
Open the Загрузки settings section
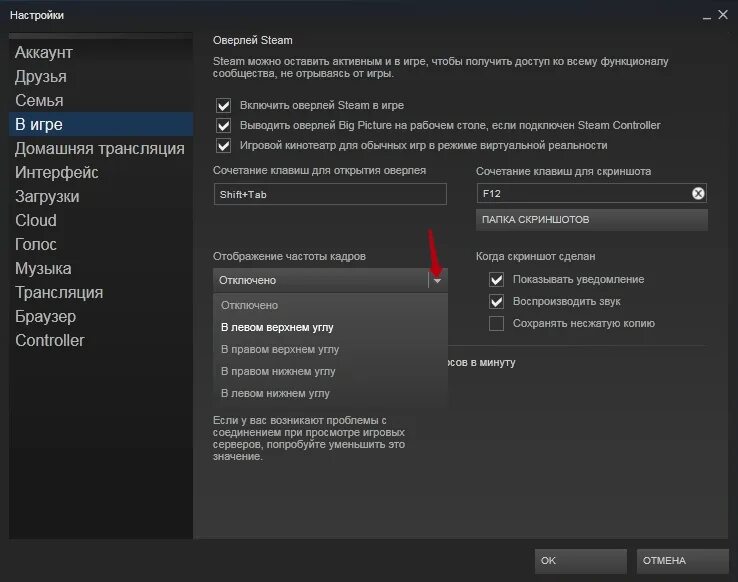click(101, 196)
